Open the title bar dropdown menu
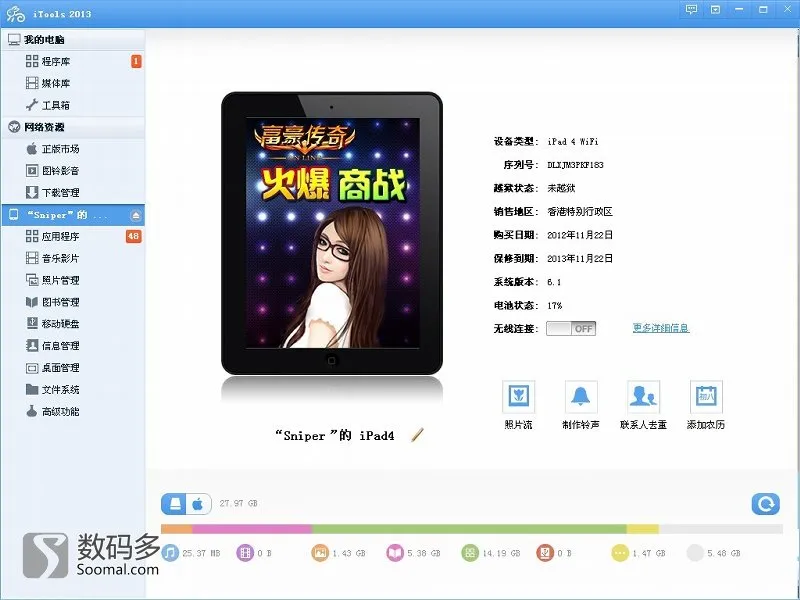Screen dimensions: 800x600 click(x=715, y=9)
